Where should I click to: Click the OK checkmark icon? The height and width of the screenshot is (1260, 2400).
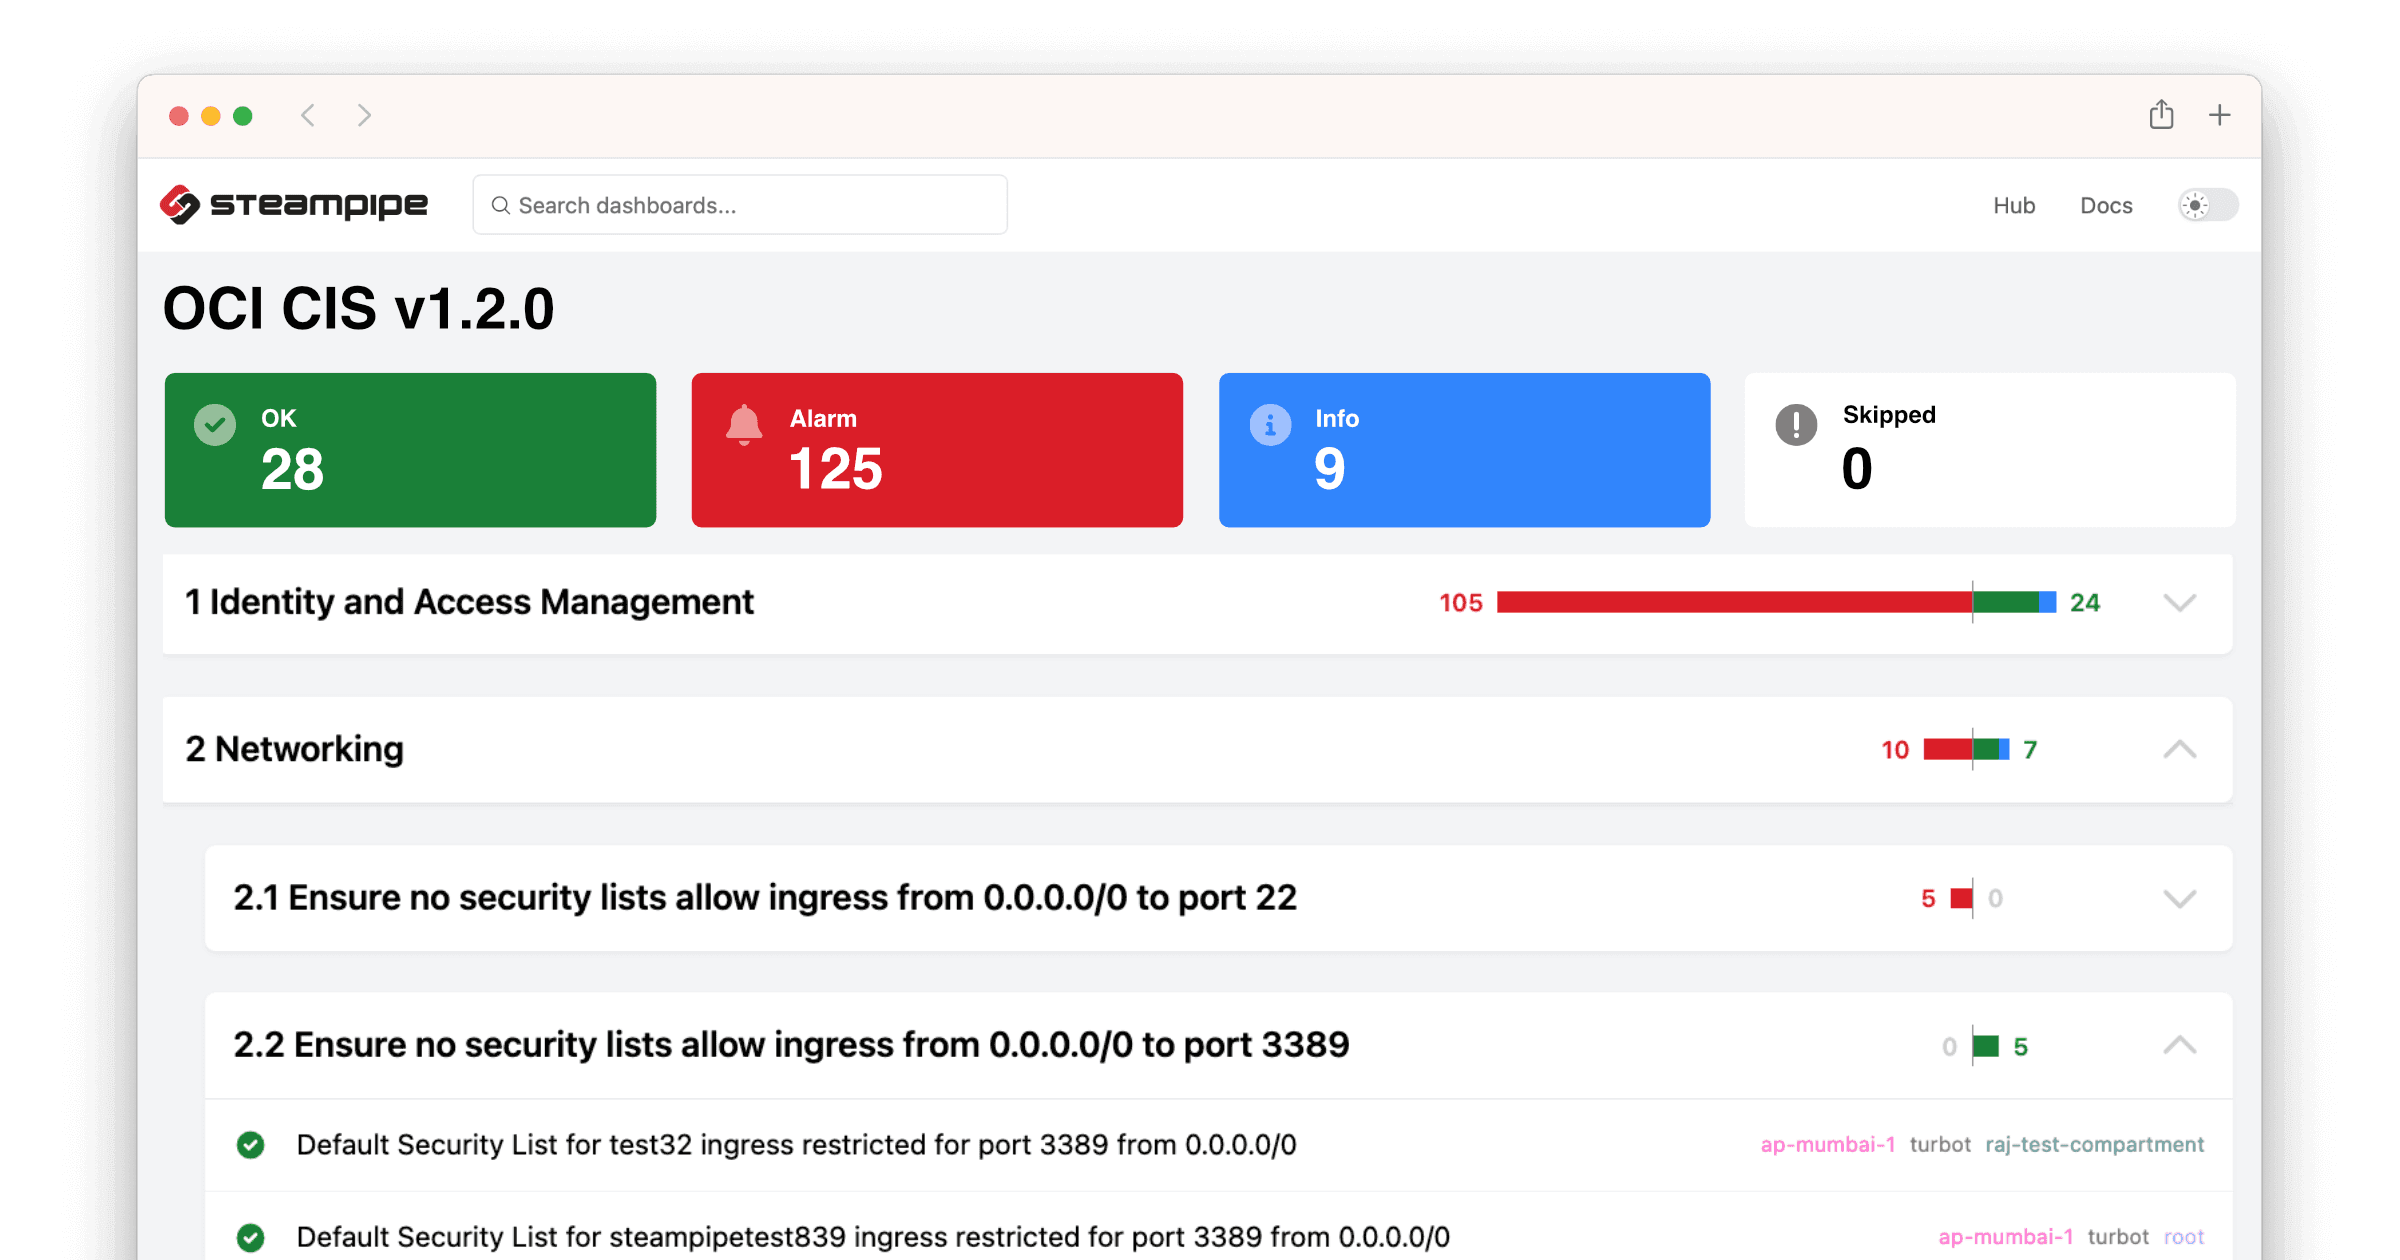[215, 425]
